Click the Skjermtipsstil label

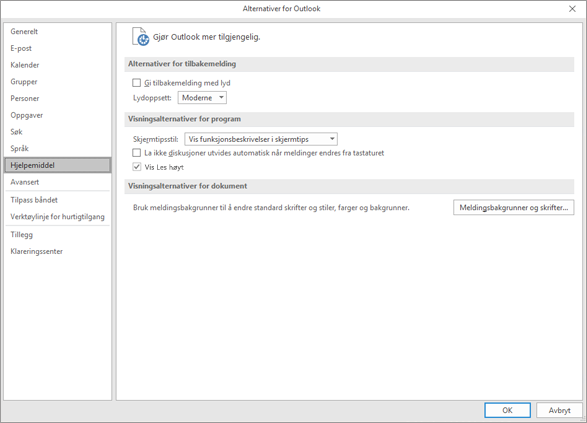point(155,139)
